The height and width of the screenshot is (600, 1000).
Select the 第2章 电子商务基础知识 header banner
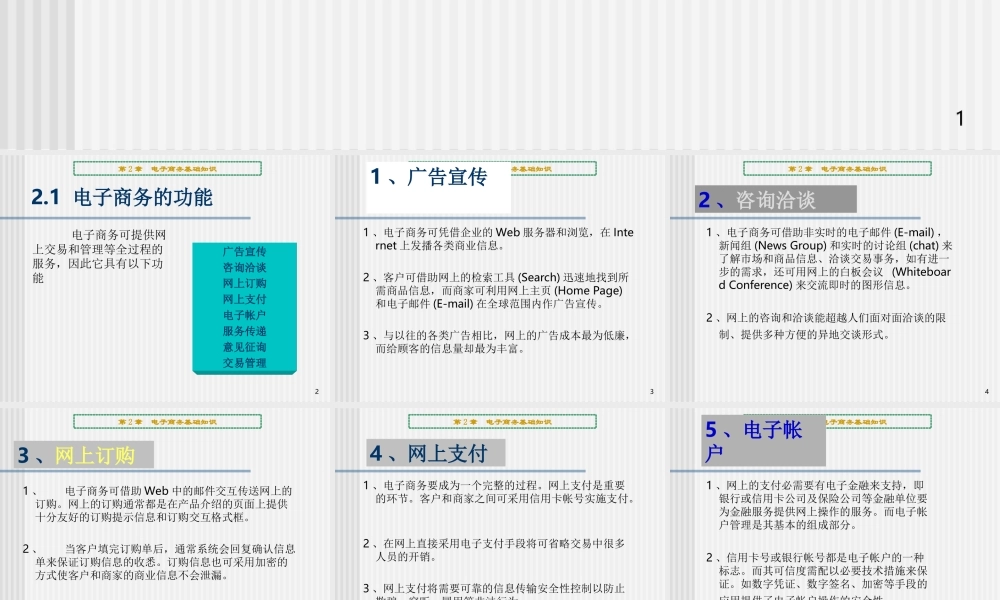point(166,167)
